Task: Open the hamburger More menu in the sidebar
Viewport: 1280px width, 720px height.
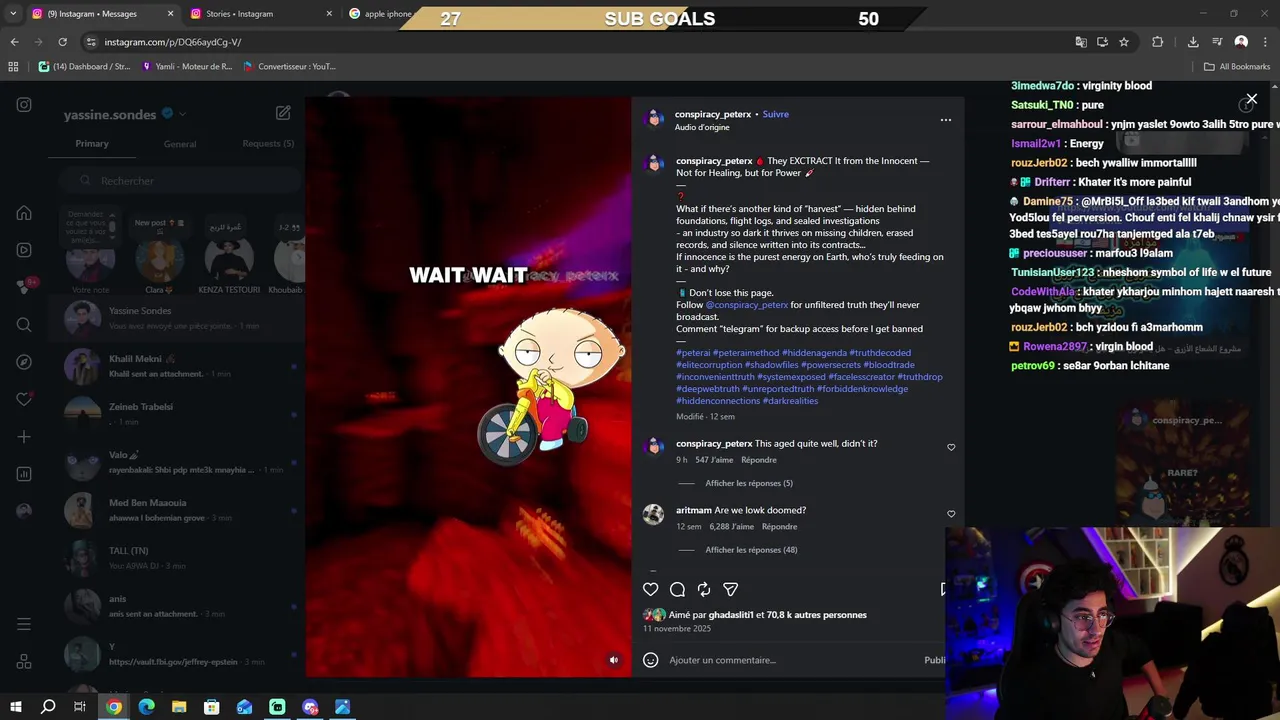Action: (24, 624)
